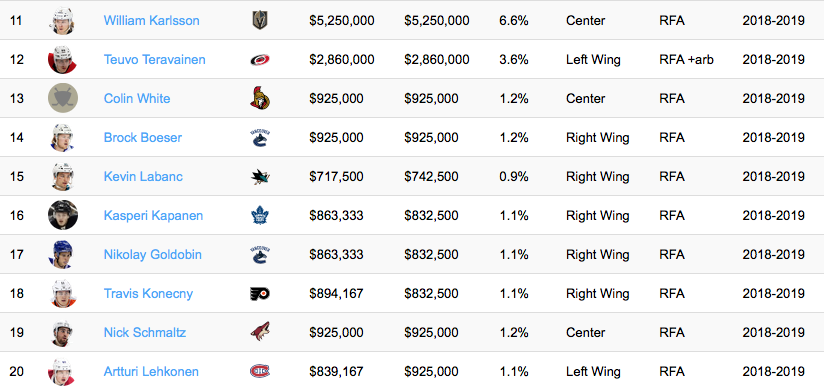Click the Philadelphia Flyers team logo
This screenshot has width=824, height=390.
[260, 293]
